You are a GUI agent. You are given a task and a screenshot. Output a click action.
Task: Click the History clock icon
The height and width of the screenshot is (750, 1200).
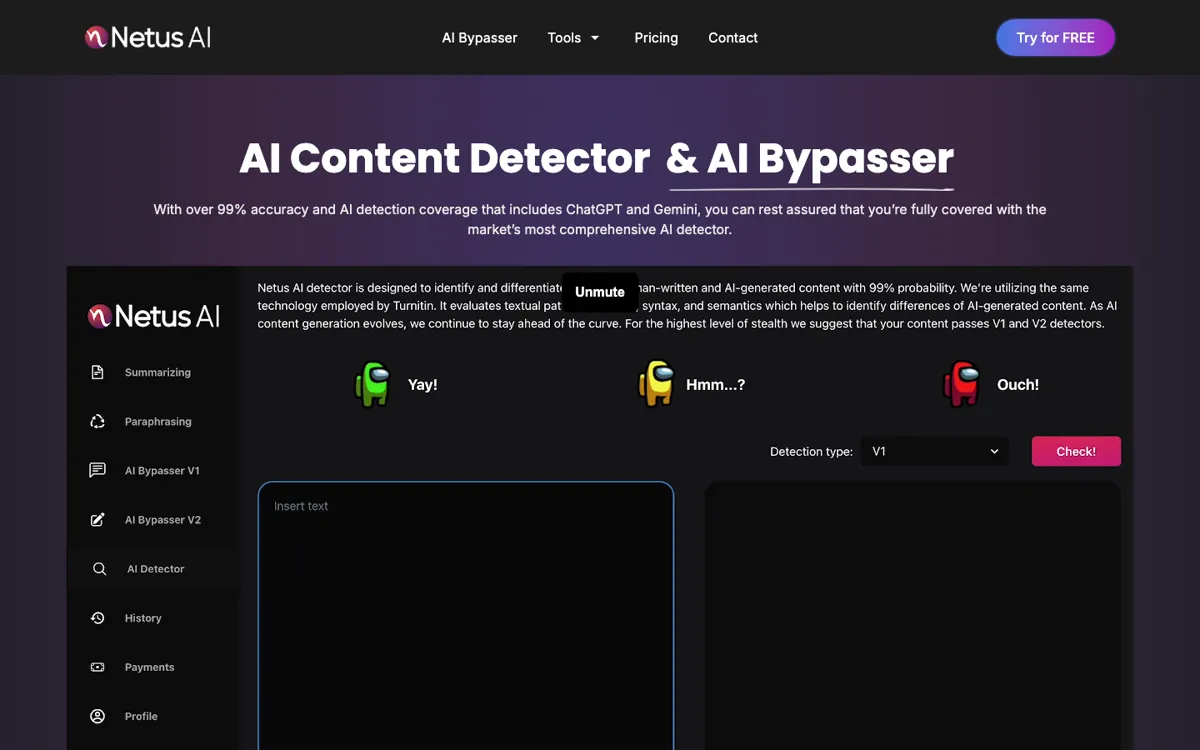[98, 618]
